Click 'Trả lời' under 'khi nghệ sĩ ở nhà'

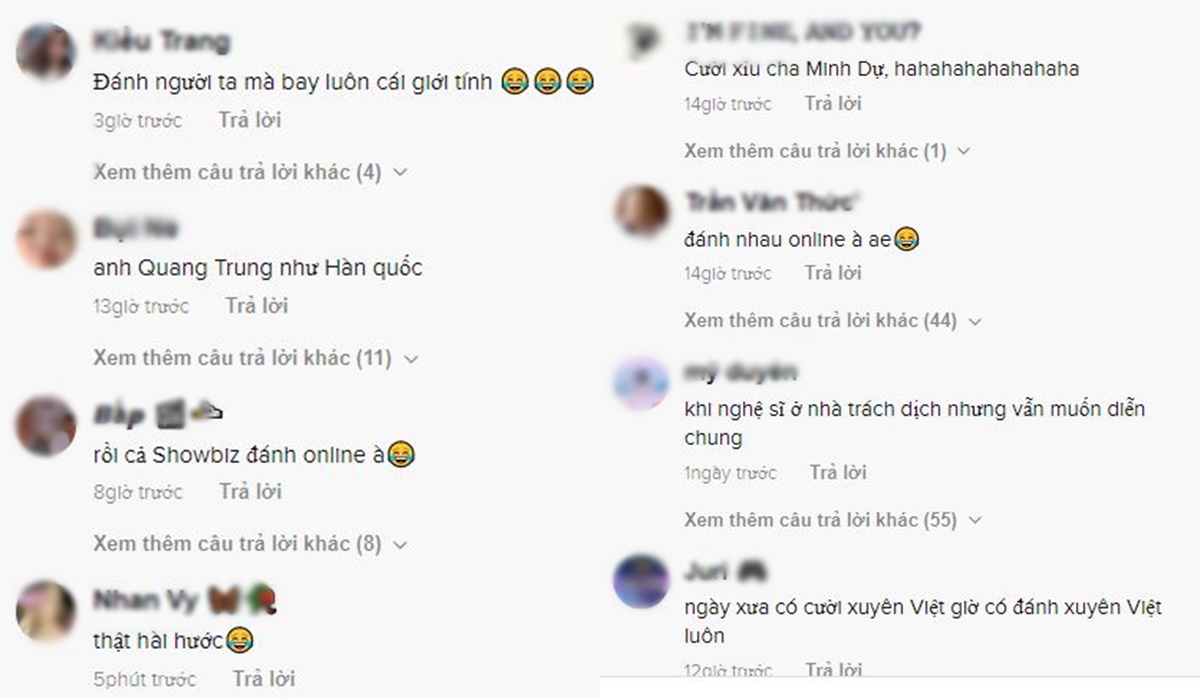(x=838, y=472)
